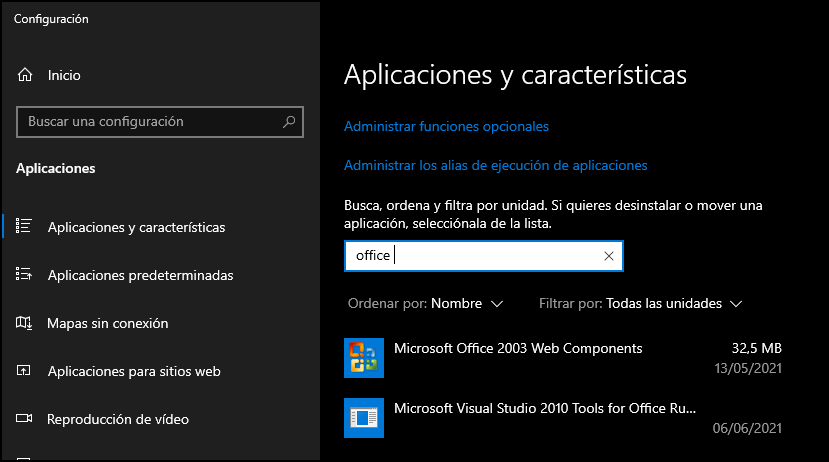Open Mapas sin conexión section
Screen dimensions: 829x462
coord(107,323)
